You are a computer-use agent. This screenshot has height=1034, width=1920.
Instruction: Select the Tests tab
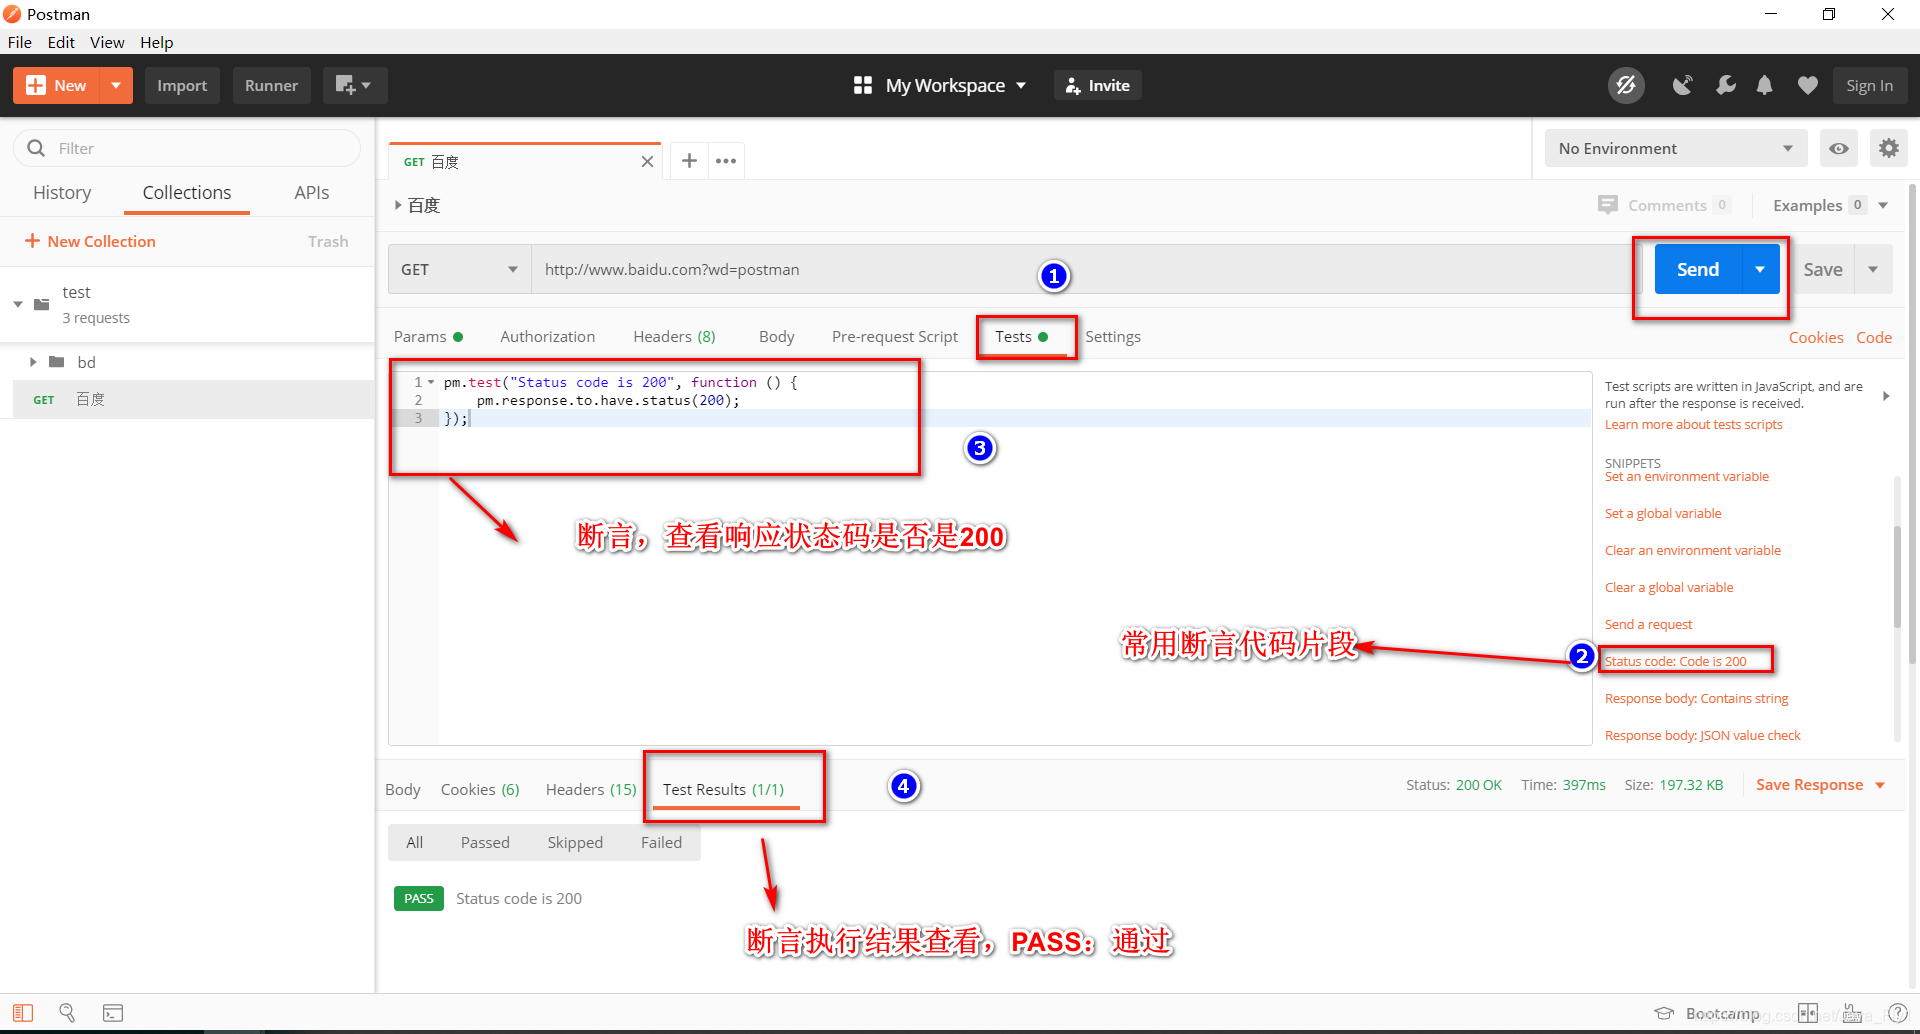(1021, 337)
